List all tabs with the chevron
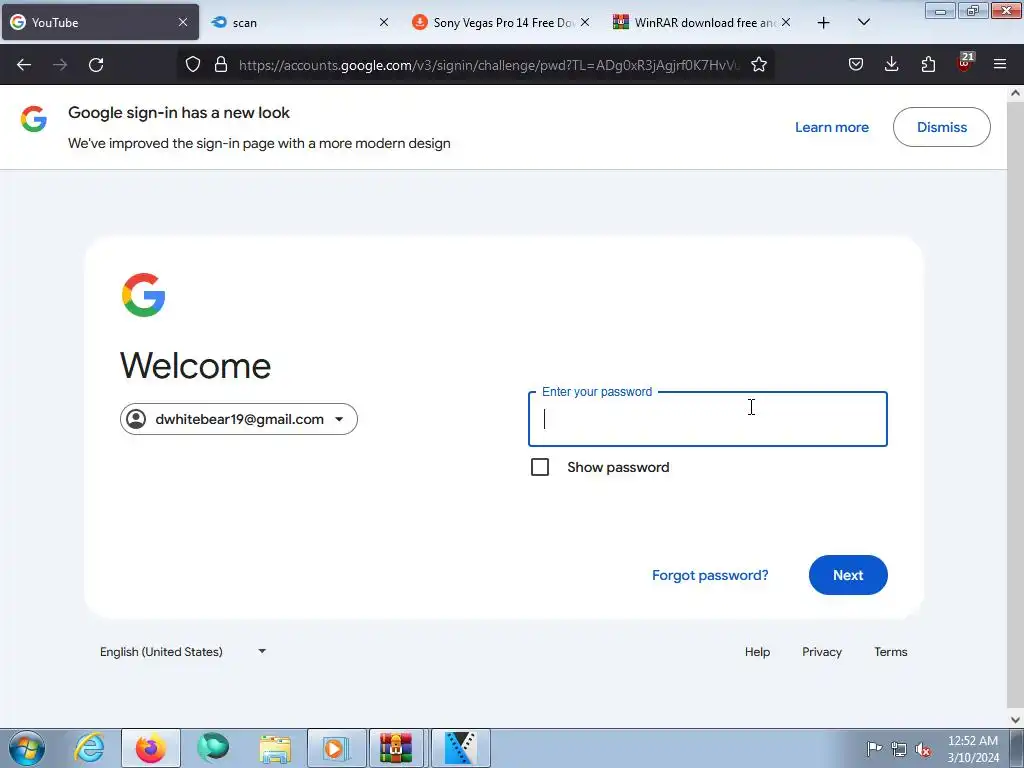This screenshot has width=1024, height=768. [x=863, y=22]
